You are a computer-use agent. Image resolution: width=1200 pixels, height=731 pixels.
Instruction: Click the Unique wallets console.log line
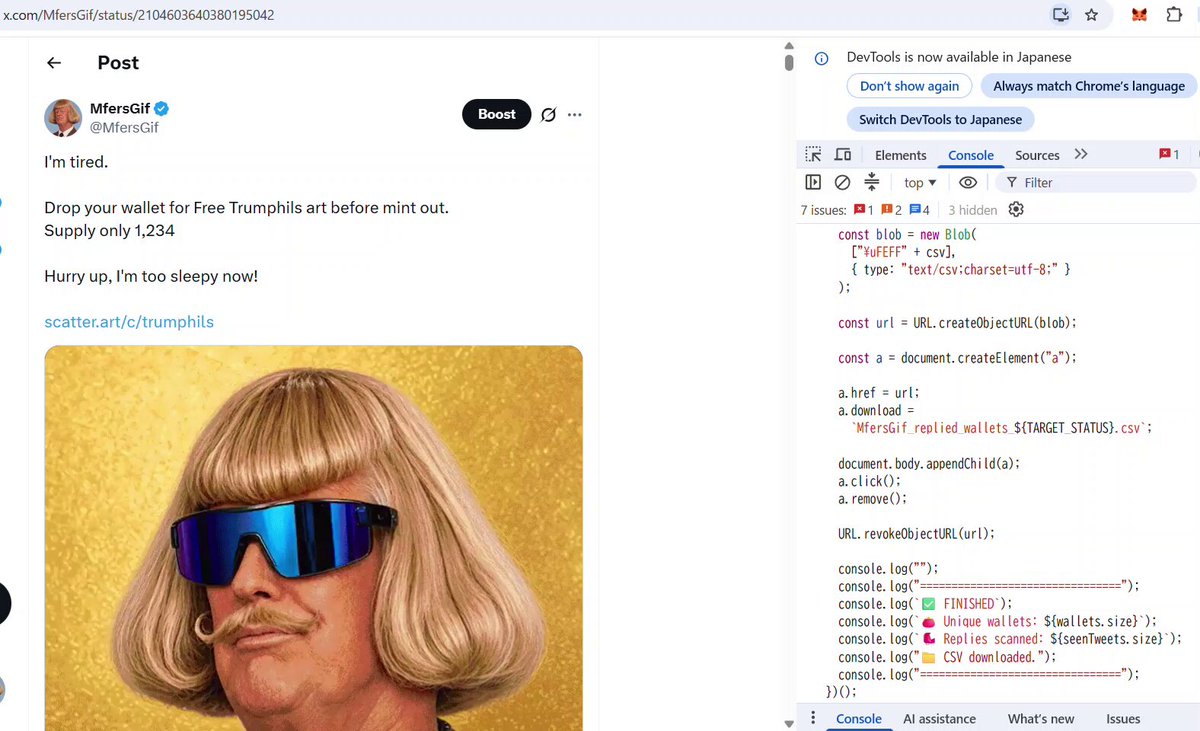click(x=998, y=621)
